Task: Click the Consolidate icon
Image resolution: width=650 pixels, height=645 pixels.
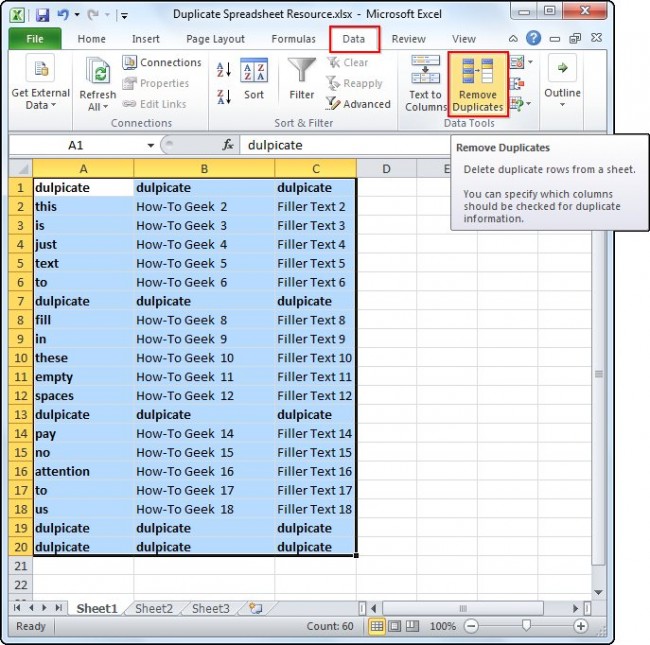Action: coord(517,84)
